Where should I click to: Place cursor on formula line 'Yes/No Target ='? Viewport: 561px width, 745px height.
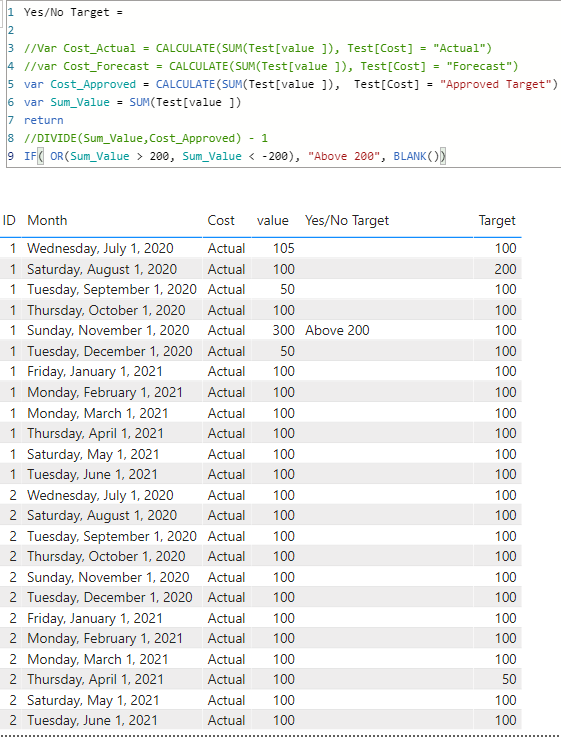[74, 12]
